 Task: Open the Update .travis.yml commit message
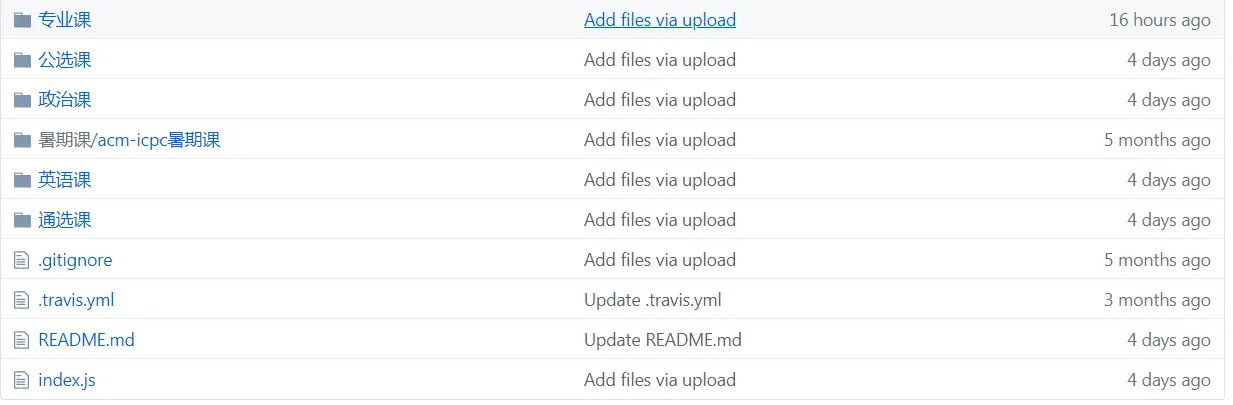[653, 300]
